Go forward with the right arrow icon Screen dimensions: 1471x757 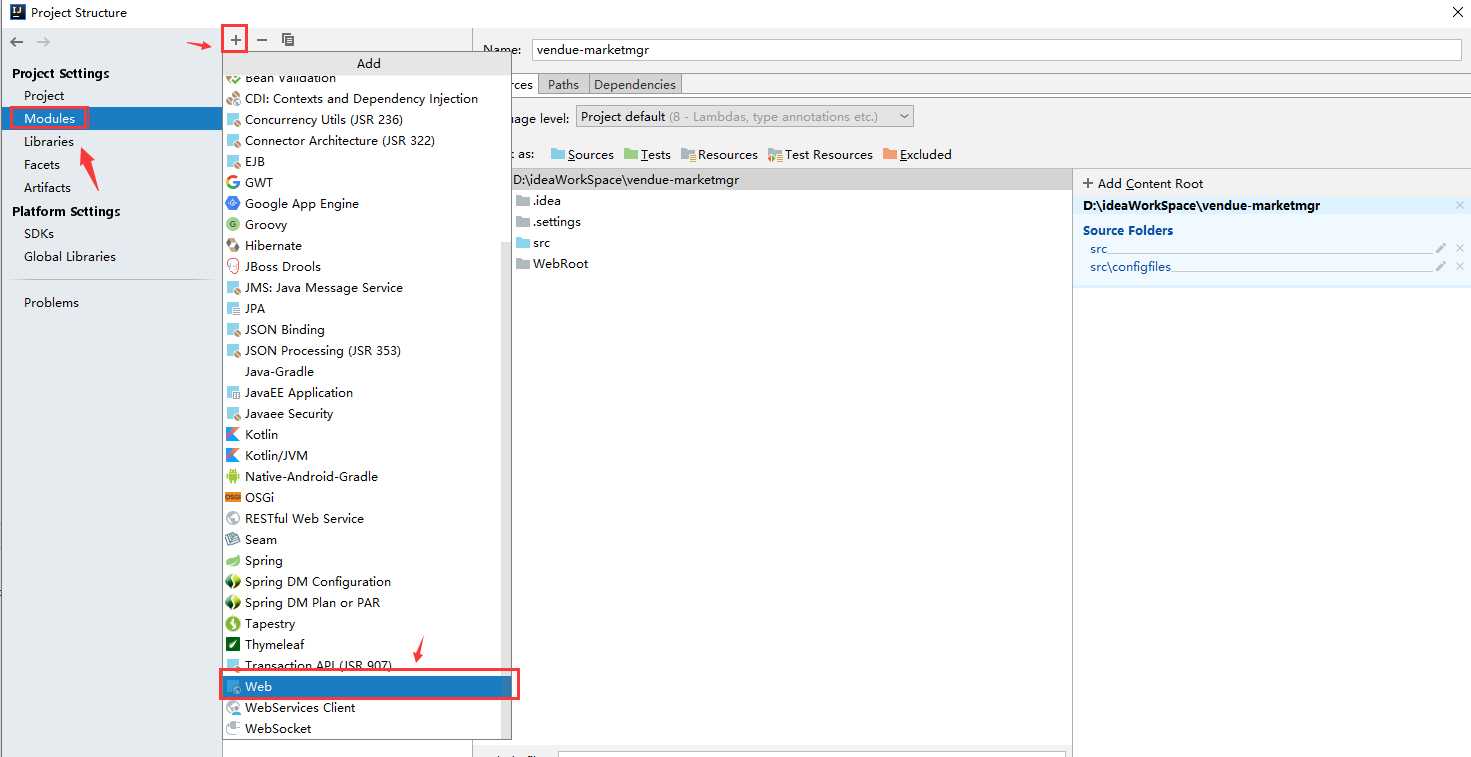point(43,42)
